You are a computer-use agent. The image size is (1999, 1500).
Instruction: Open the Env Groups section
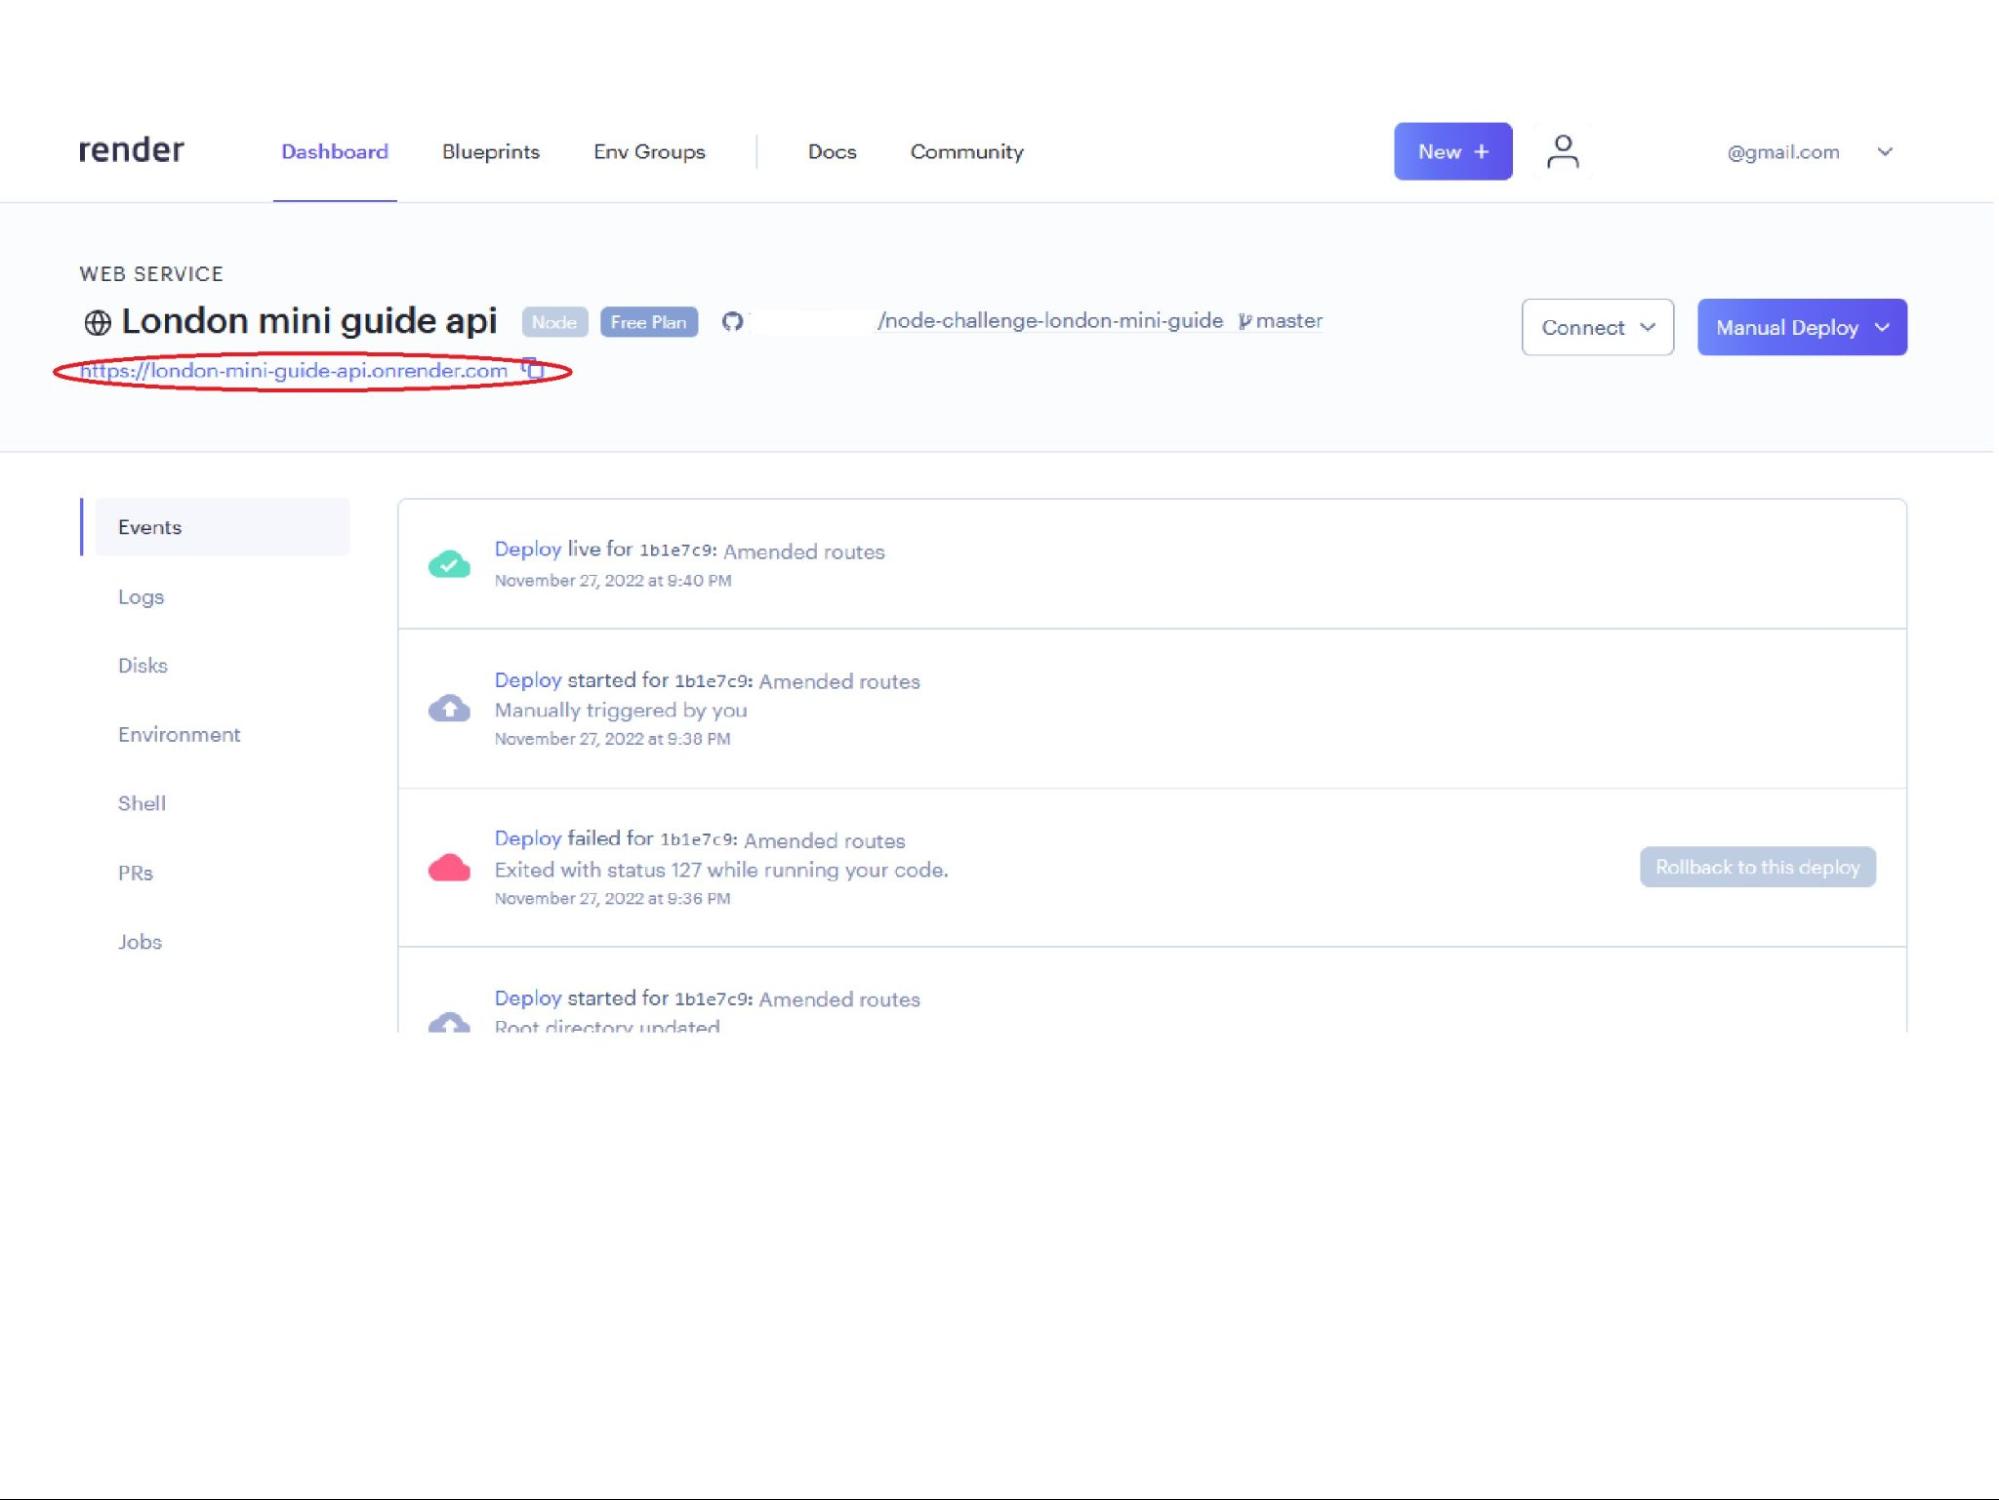[x=648, y=152]
